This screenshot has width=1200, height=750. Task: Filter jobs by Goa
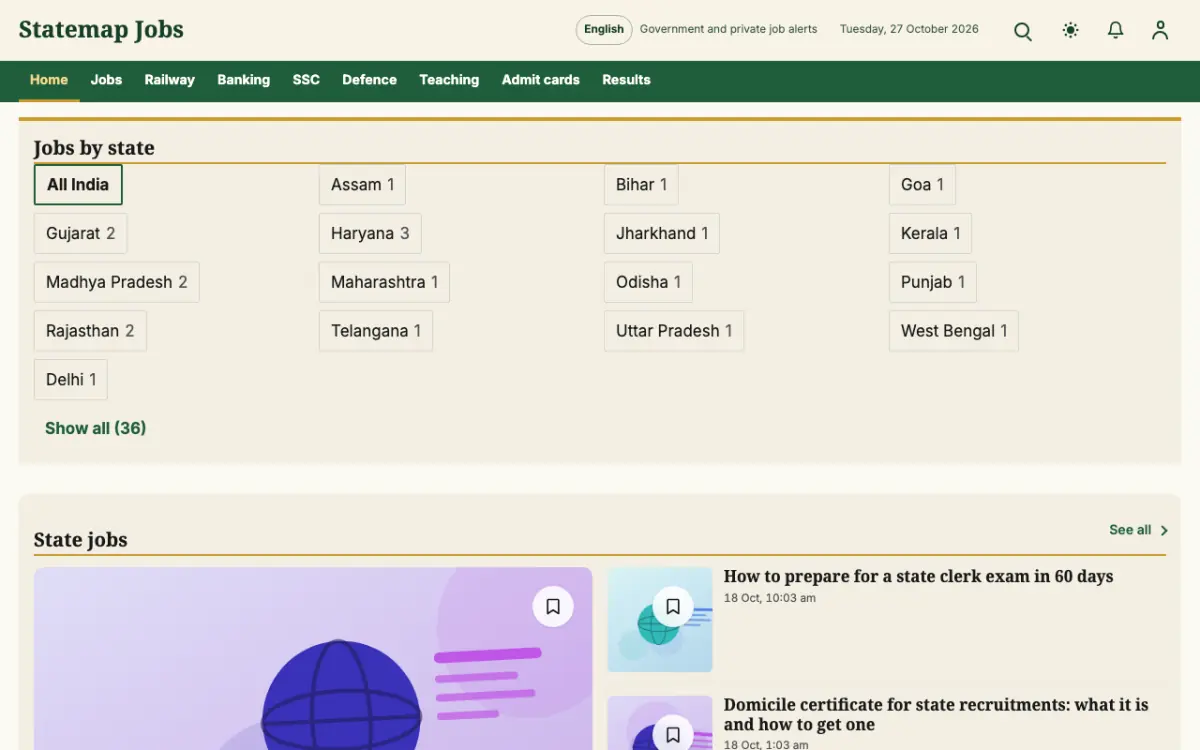[x=922, y=185]
